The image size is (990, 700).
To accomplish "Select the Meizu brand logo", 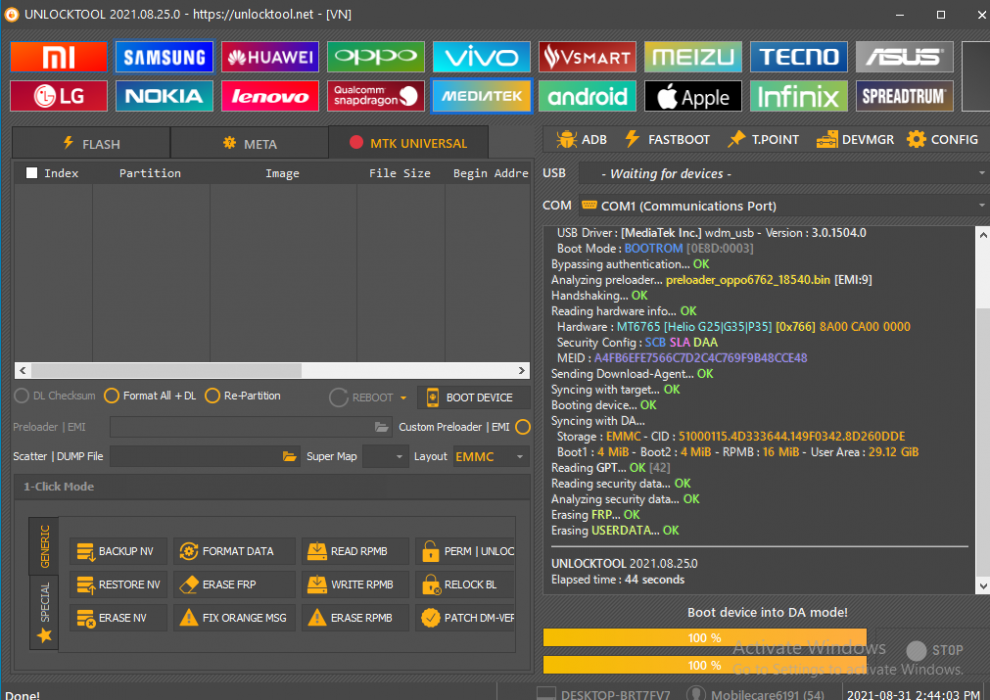I will (x=693, y=57).
